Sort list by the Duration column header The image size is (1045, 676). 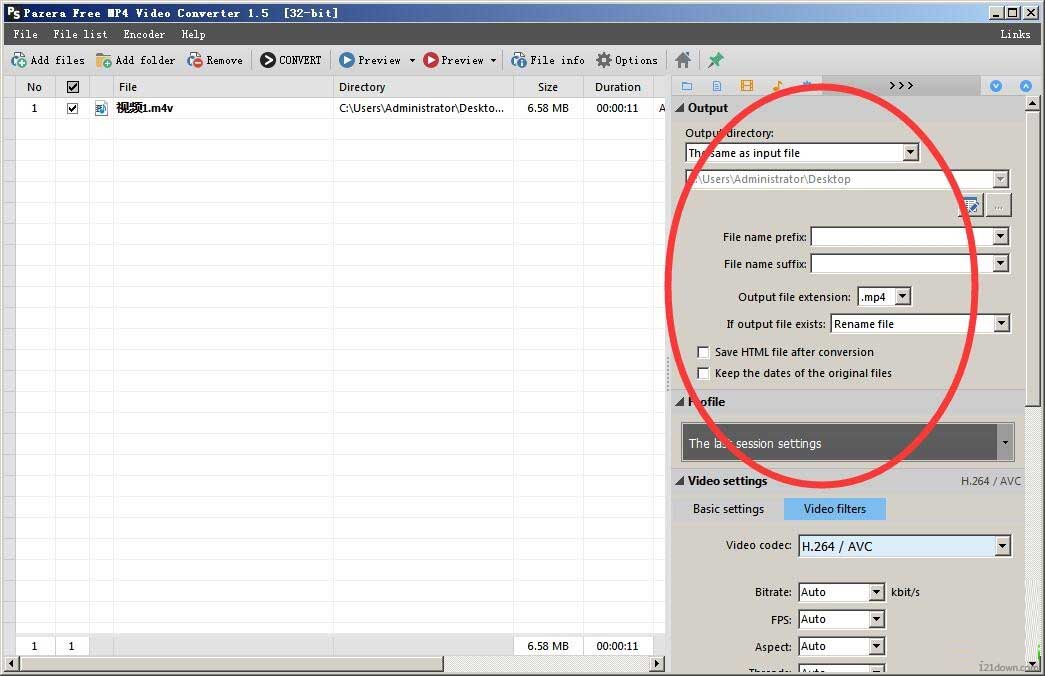click(618, 87)
